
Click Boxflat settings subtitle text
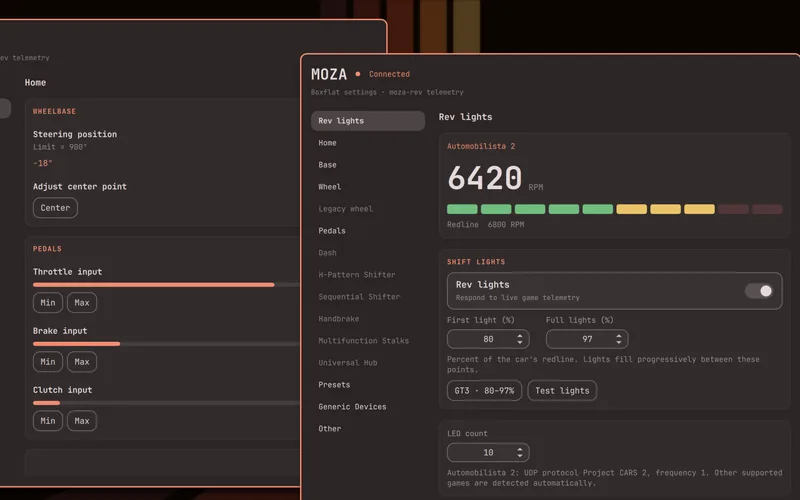point(387,92)
